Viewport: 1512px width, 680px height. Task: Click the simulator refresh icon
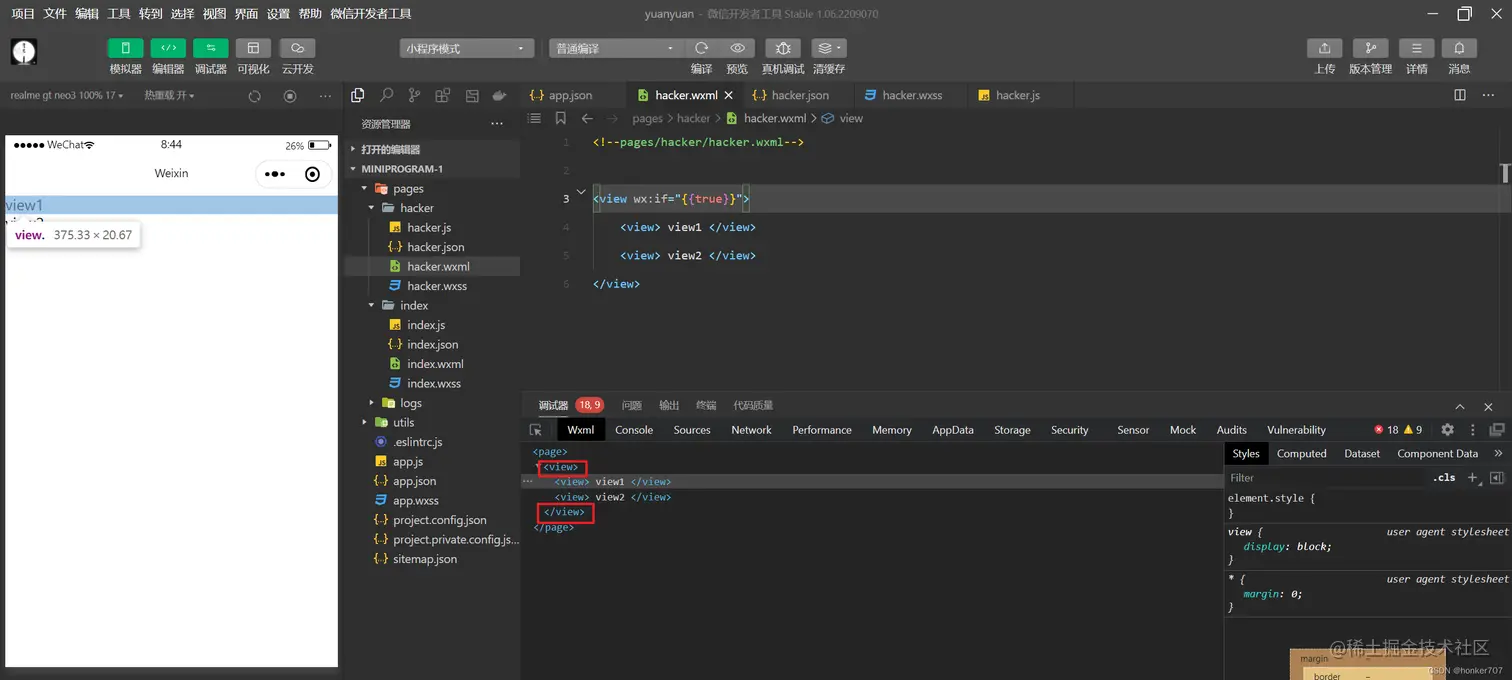click(x=254, y=96)
